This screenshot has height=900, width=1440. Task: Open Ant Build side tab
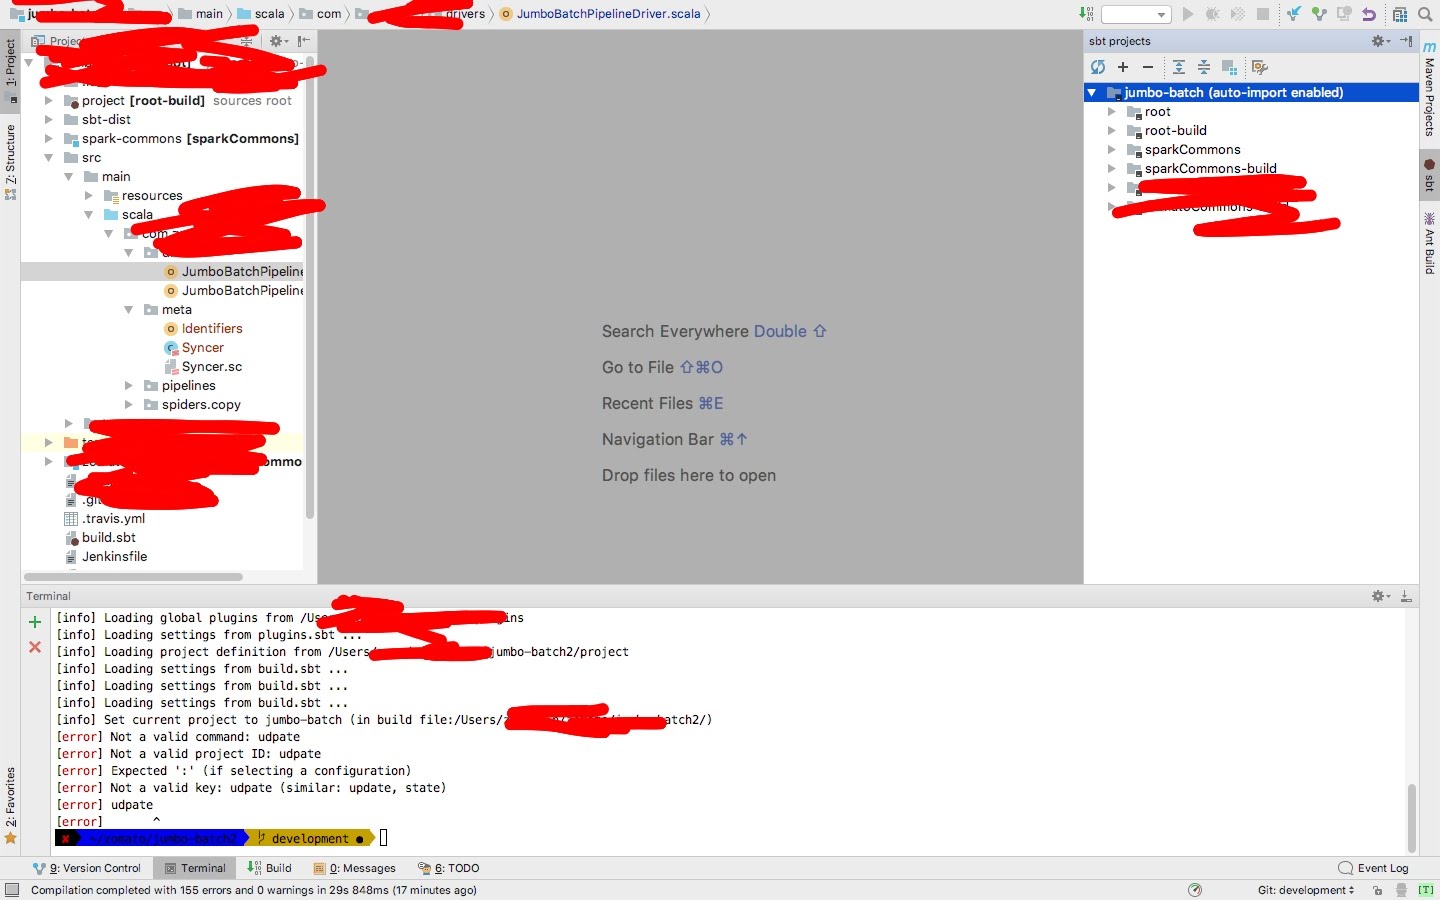(x=1429, y=244)
